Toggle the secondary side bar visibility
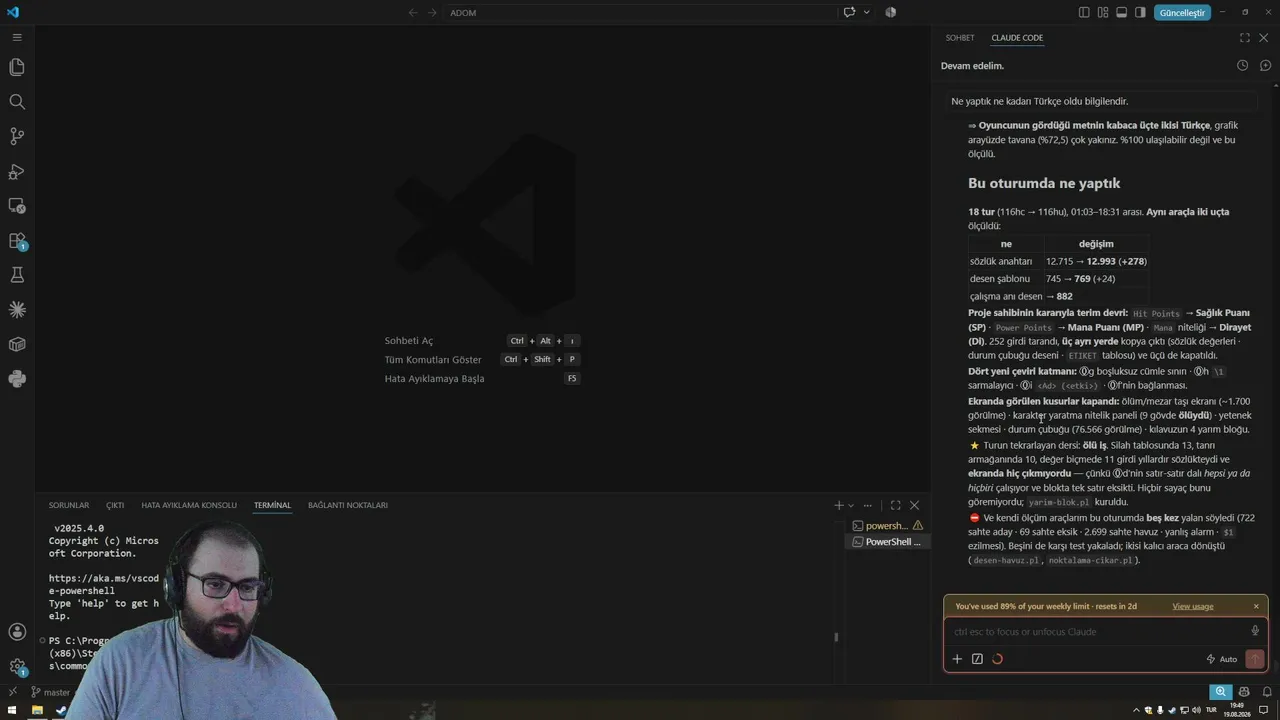 pyautogui.click(x=1141, y=12)
